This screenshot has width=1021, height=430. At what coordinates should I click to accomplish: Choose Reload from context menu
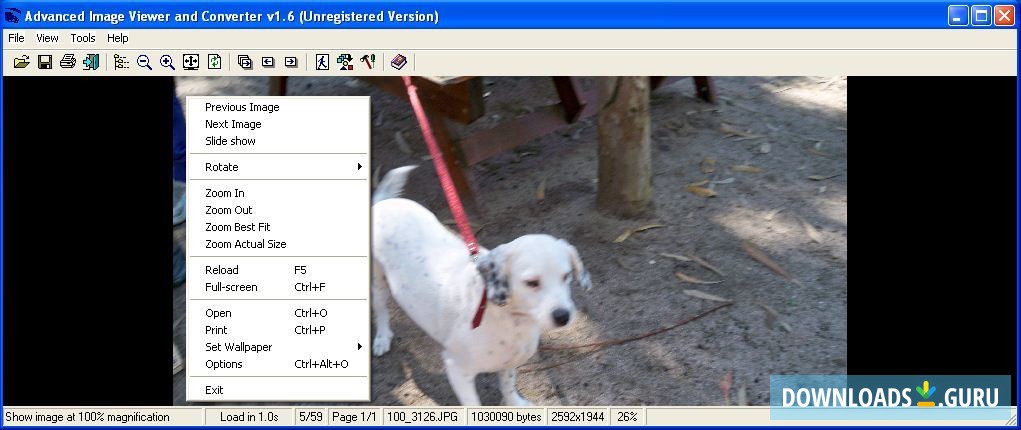pyautogui.click(x=278, y=270)
